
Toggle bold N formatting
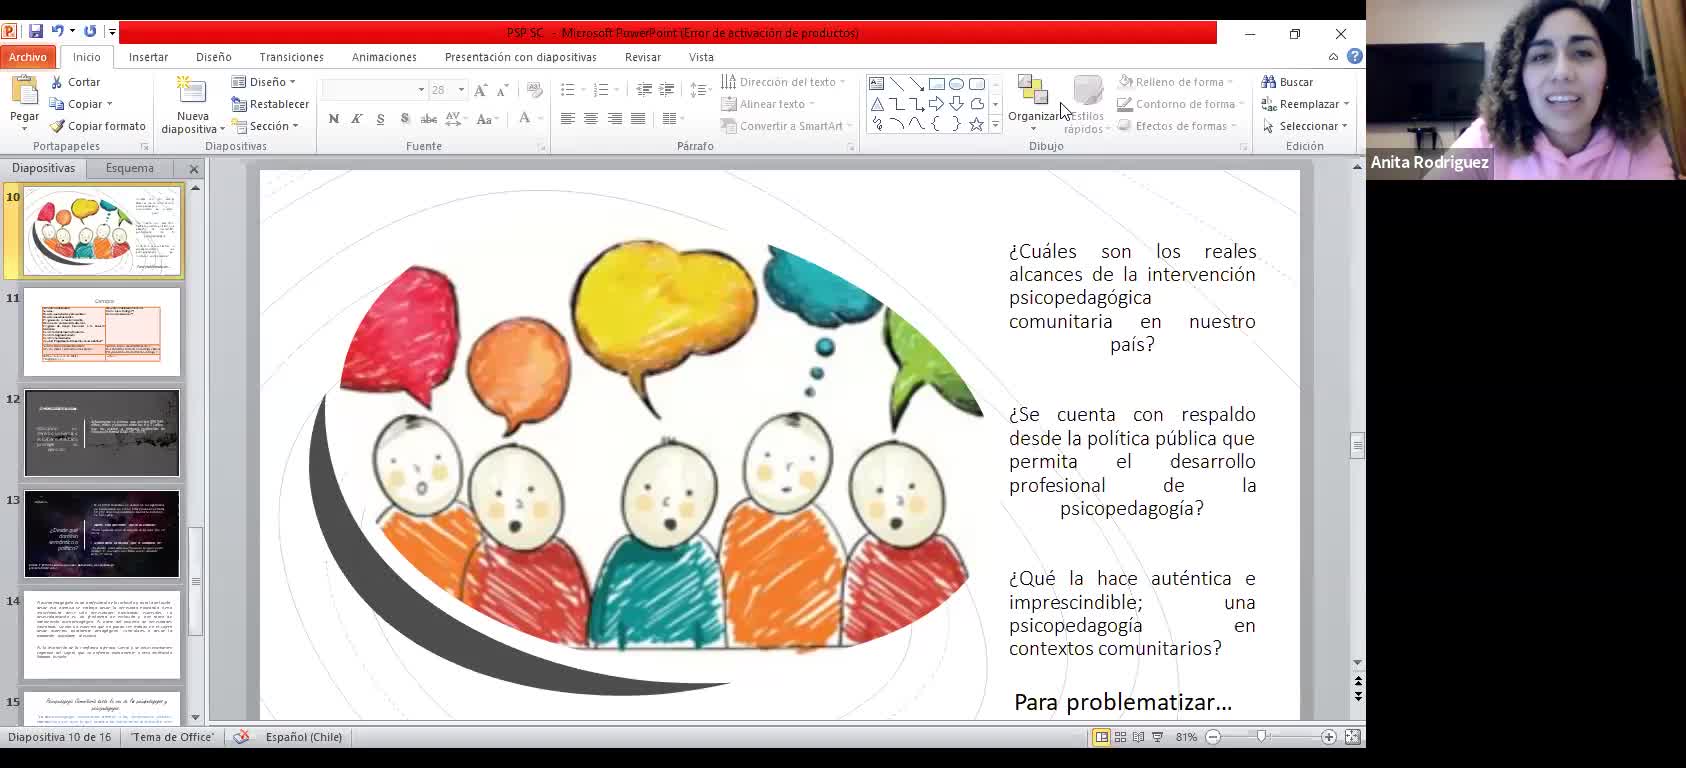tap(333, 119)
